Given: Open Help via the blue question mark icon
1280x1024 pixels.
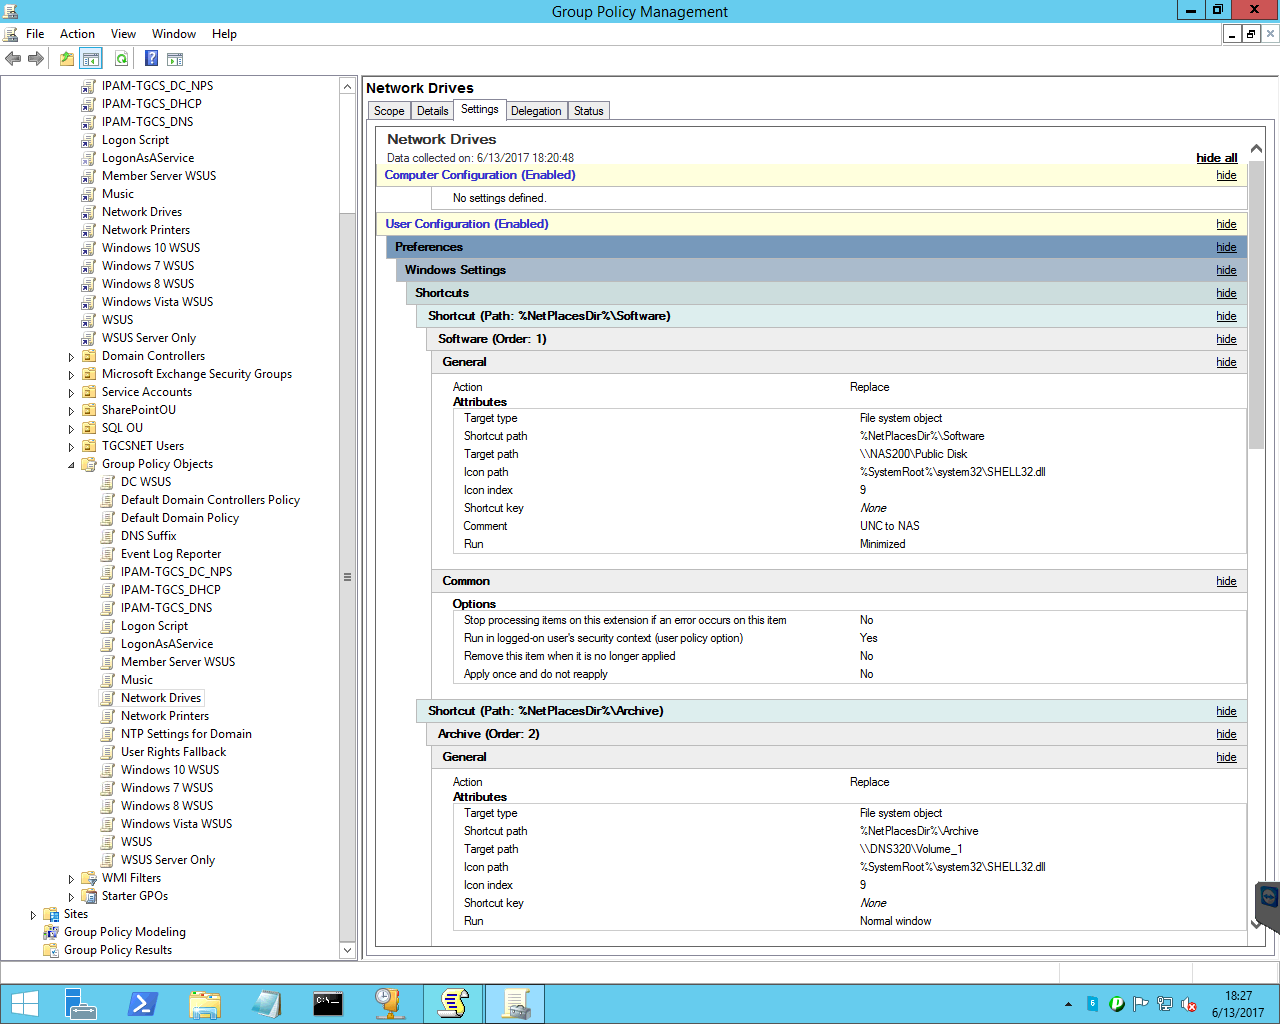Looking at the screenshot, I should 151,59.
